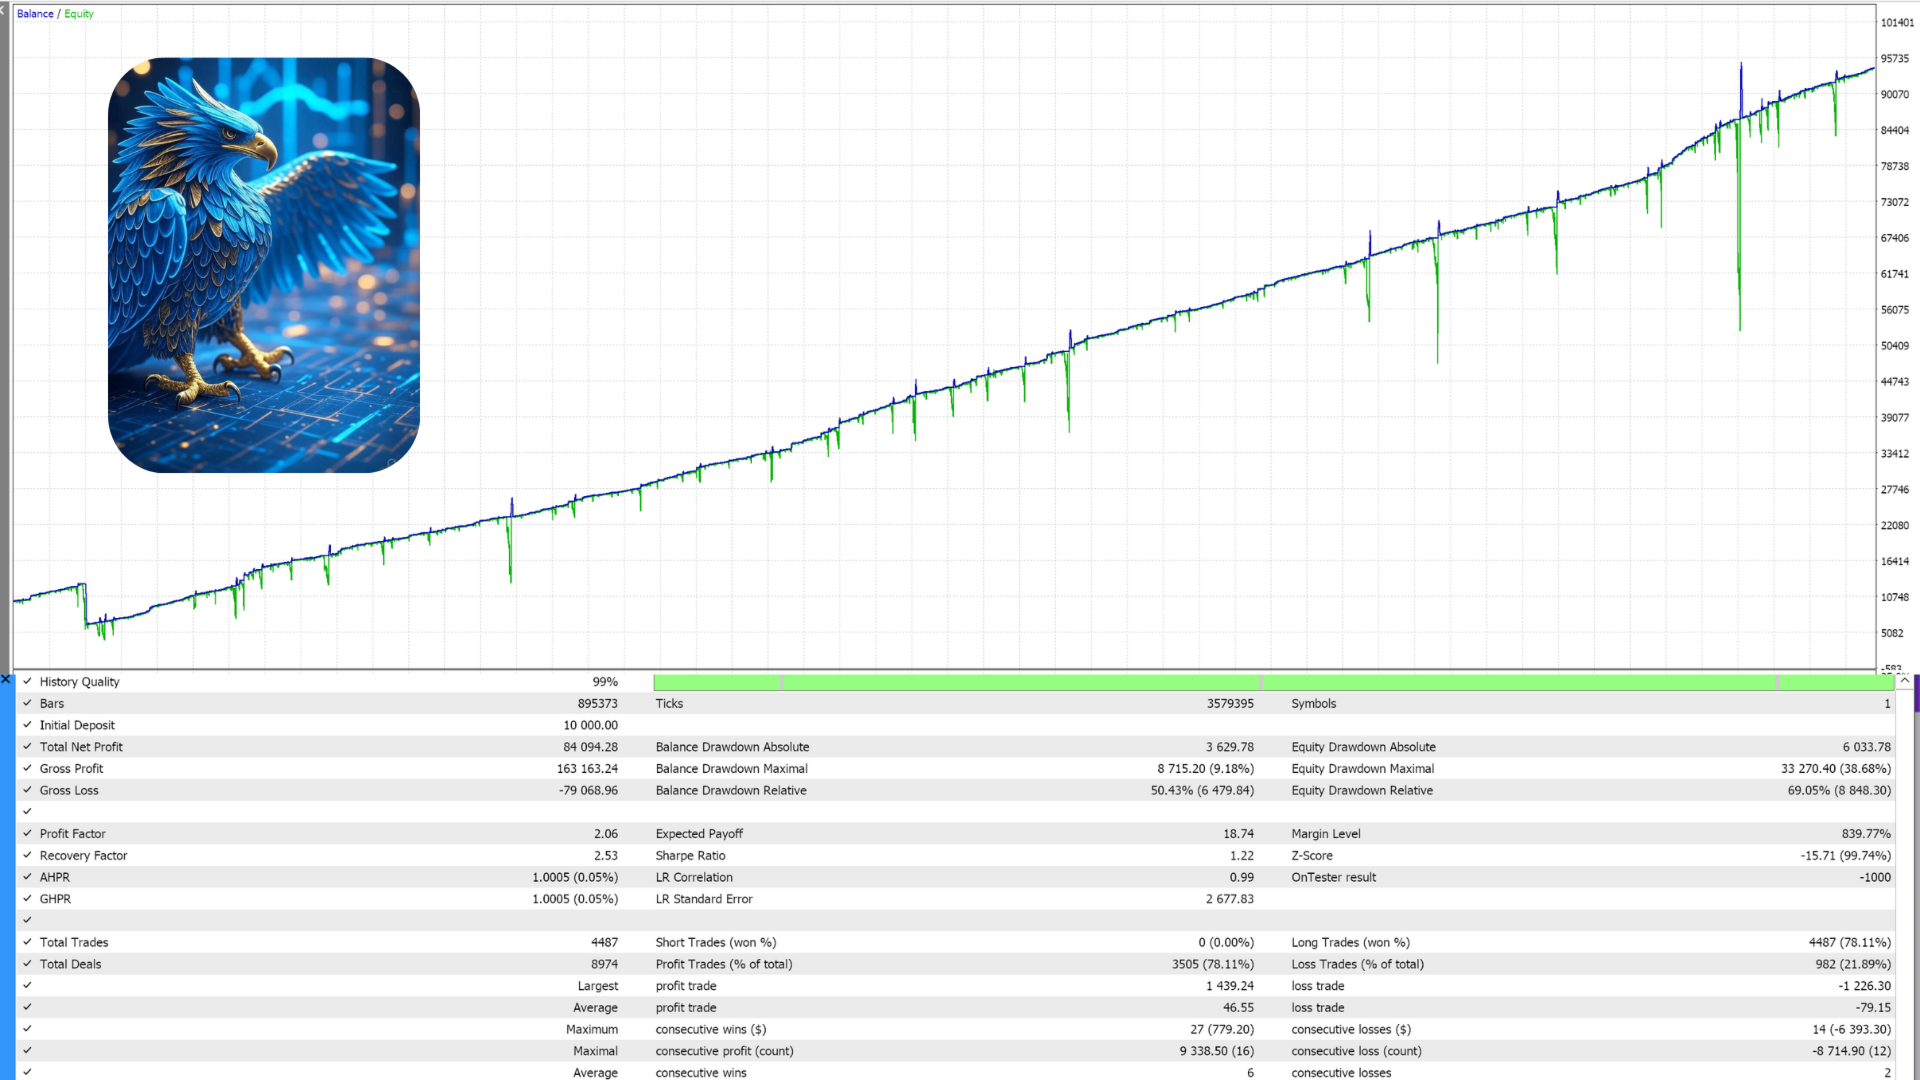1920x1080 pixels.
Task: Click the Total Net Profit value 84 094.28
Action: pos(590,747)
